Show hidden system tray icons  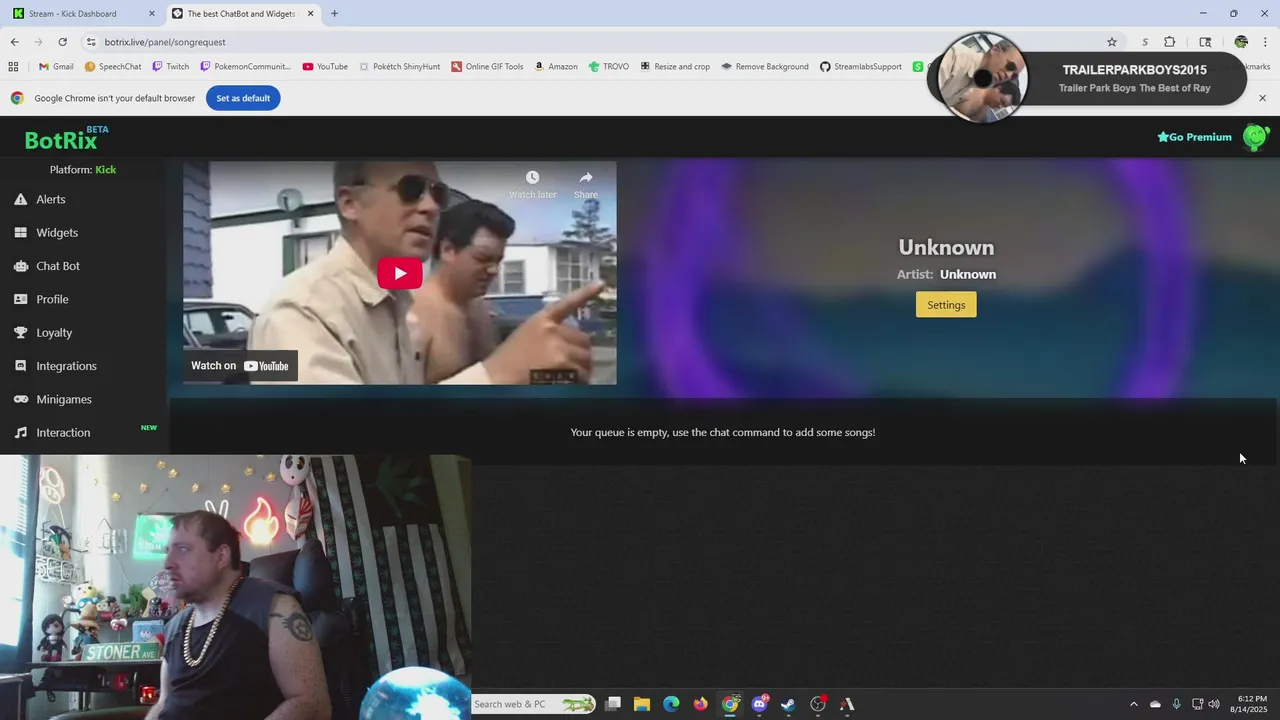click(1133, 704)
